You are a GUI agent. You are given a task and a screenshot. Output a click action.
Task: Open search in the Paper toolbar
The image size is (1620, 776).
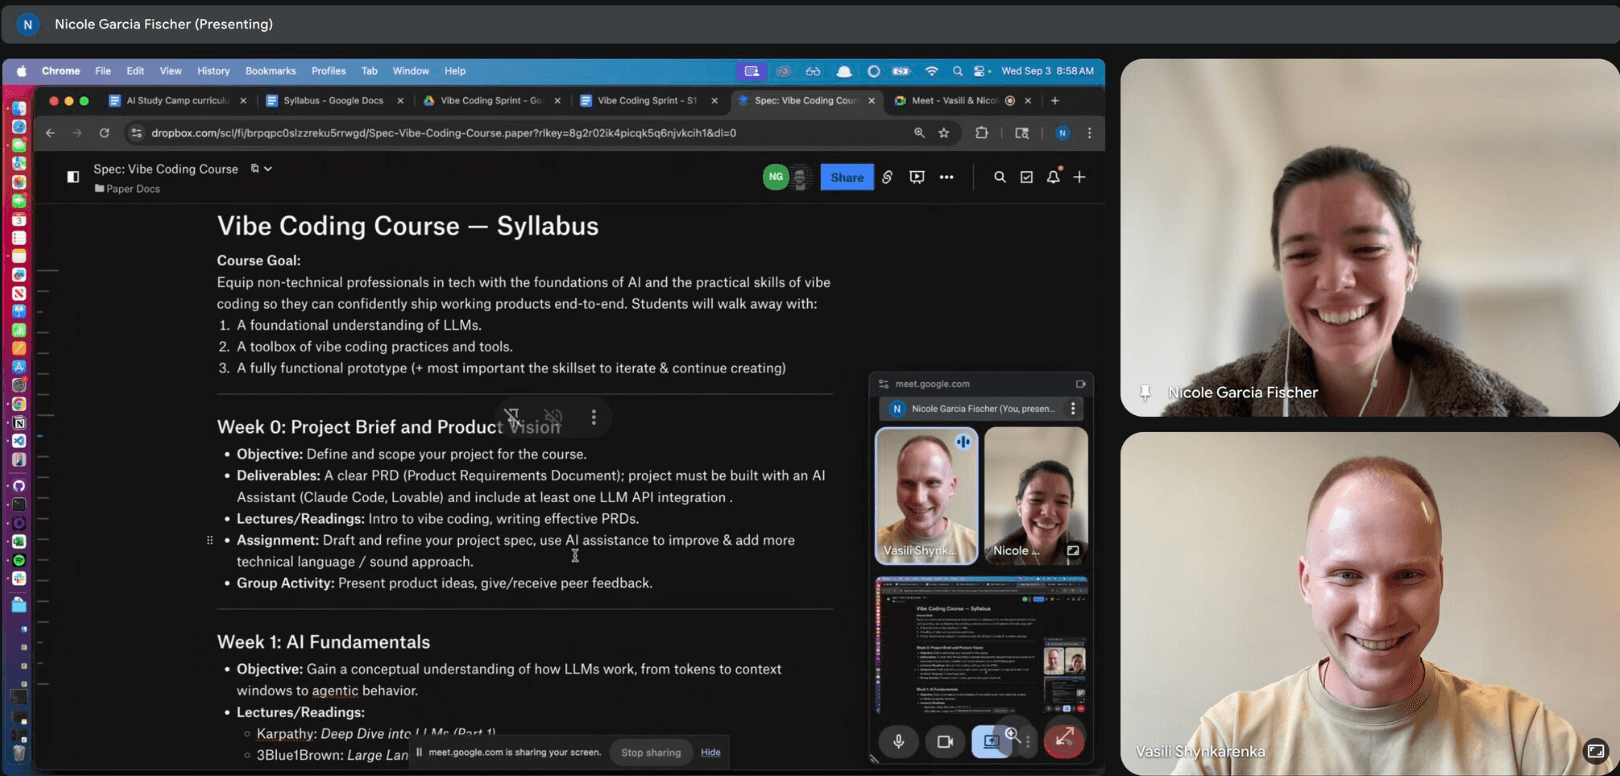coord(999,177)
